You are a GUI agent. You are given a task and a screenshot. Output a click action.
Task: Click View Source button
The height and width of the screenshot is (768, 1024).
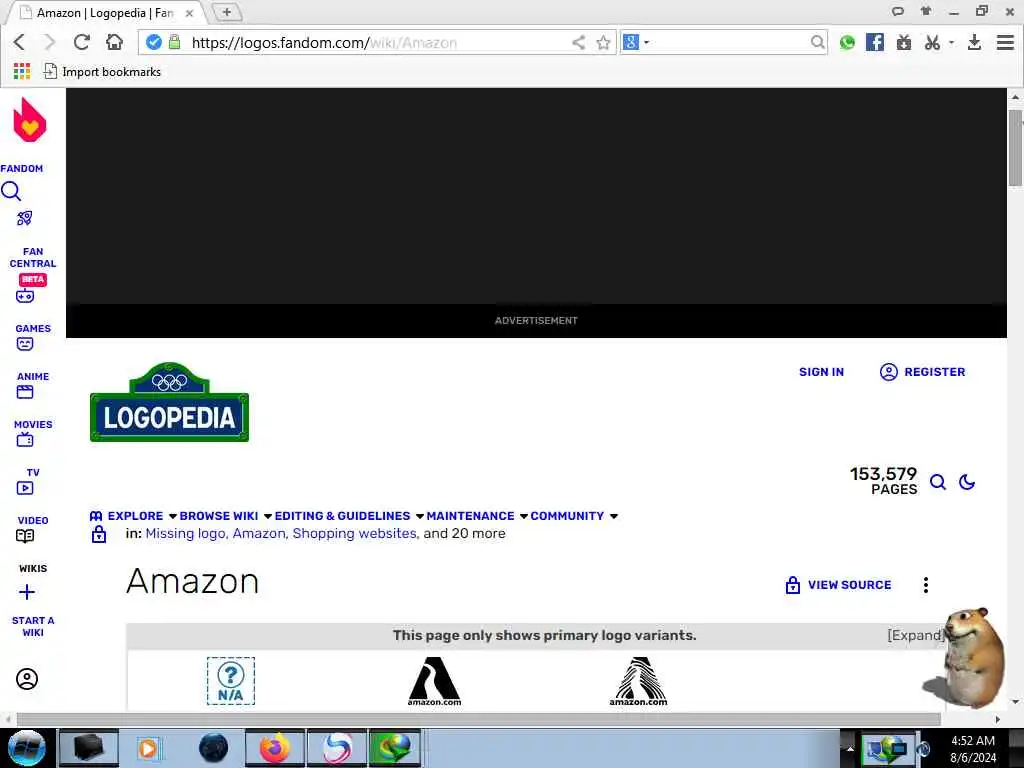[839, 585]
